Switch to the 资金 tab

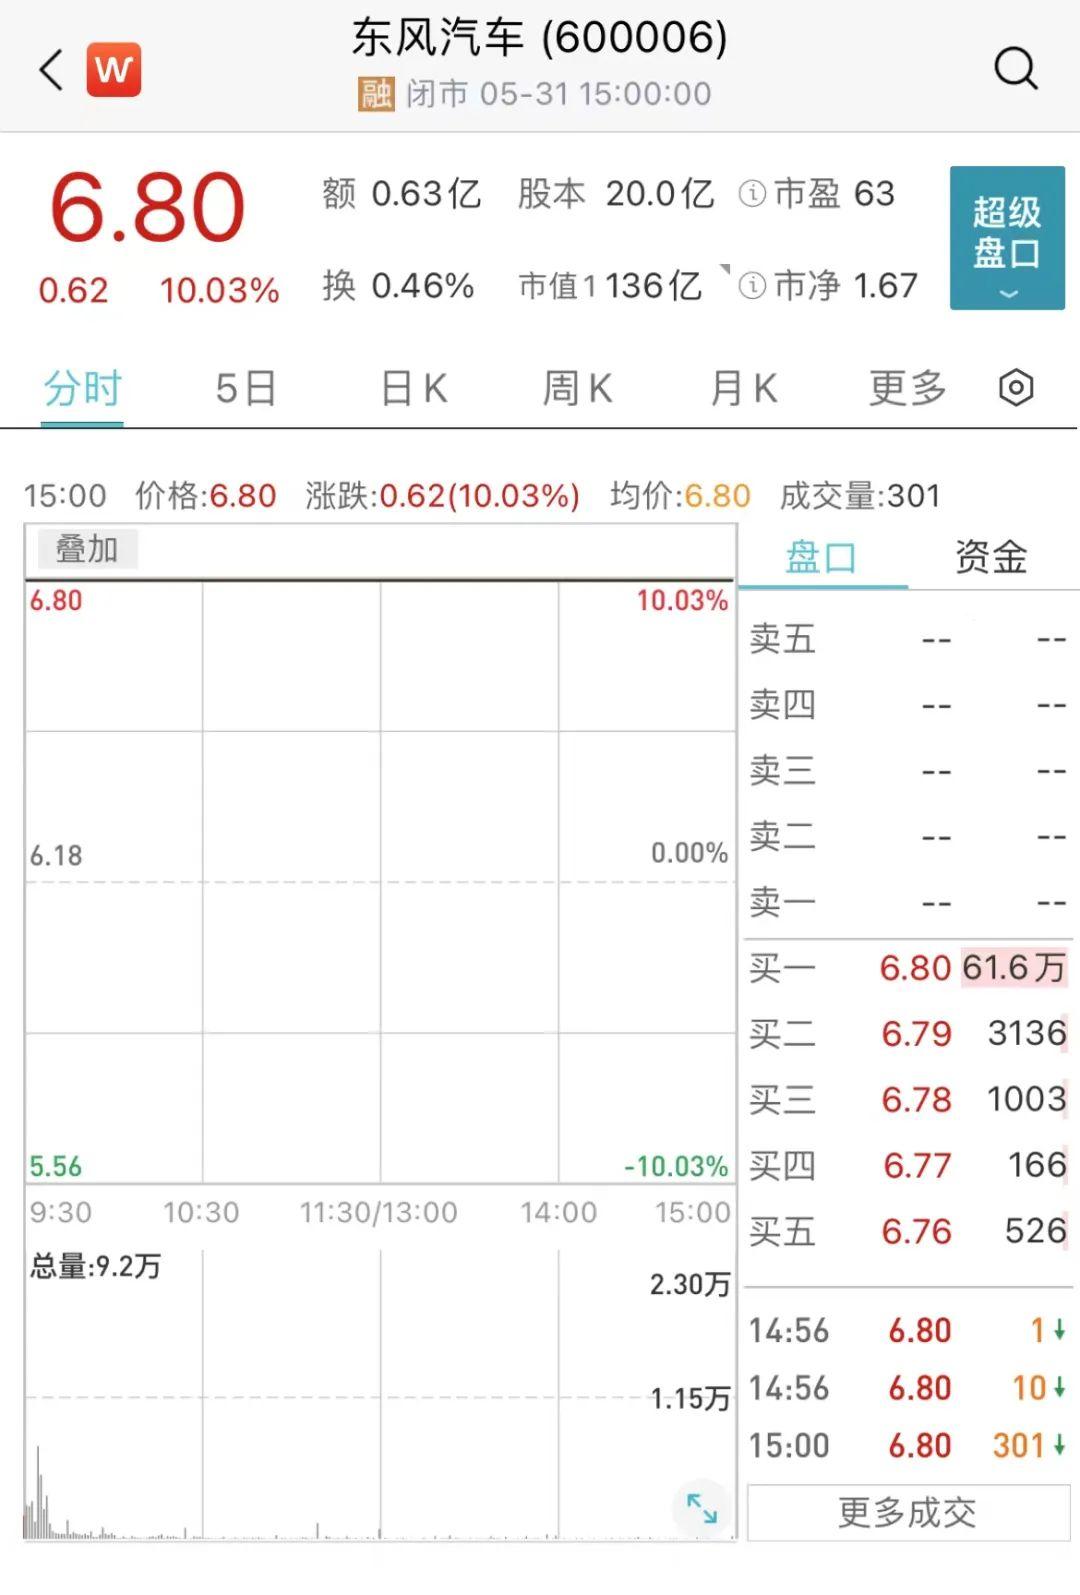pyautogui.click(x=991, y=557)
